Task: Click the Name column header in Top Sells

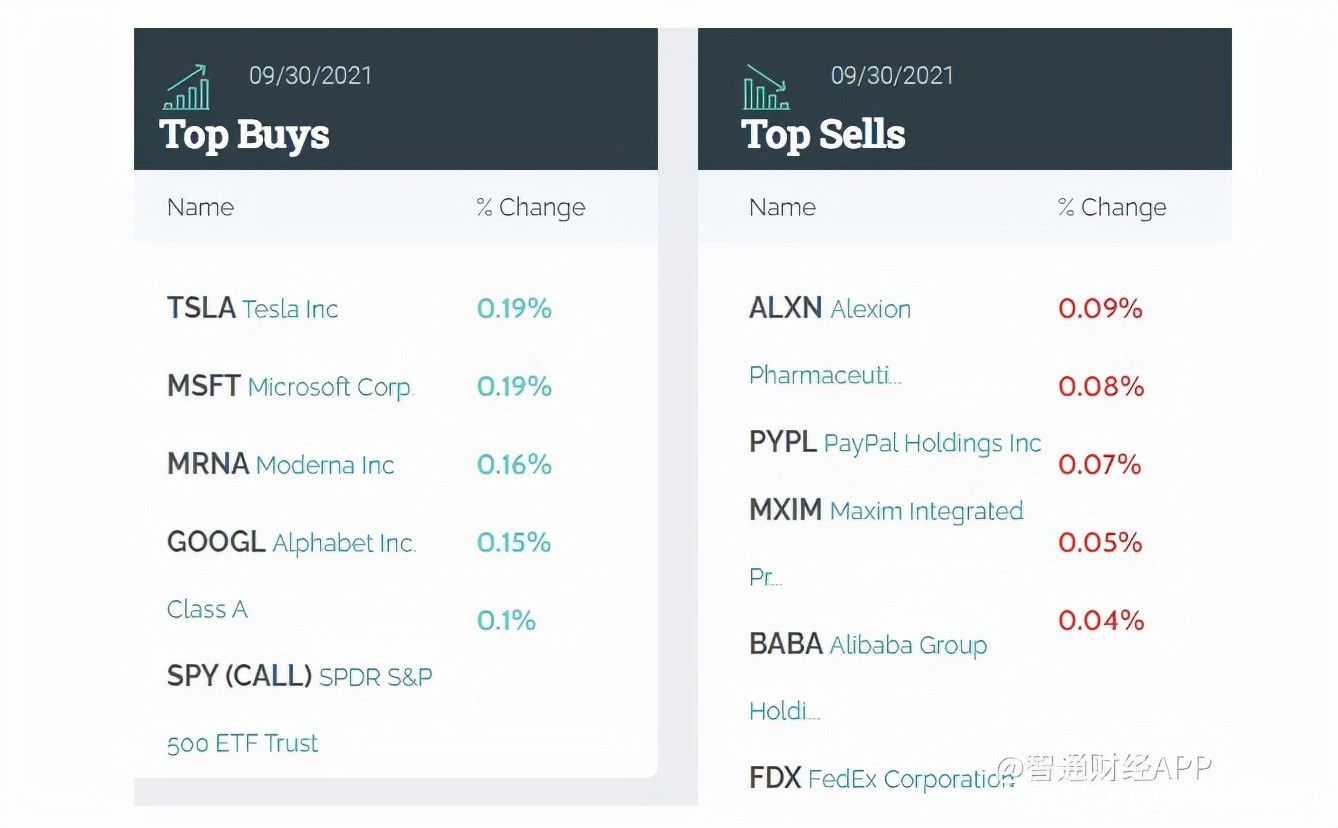Action: pyautogui.click(x=782, y=207)
